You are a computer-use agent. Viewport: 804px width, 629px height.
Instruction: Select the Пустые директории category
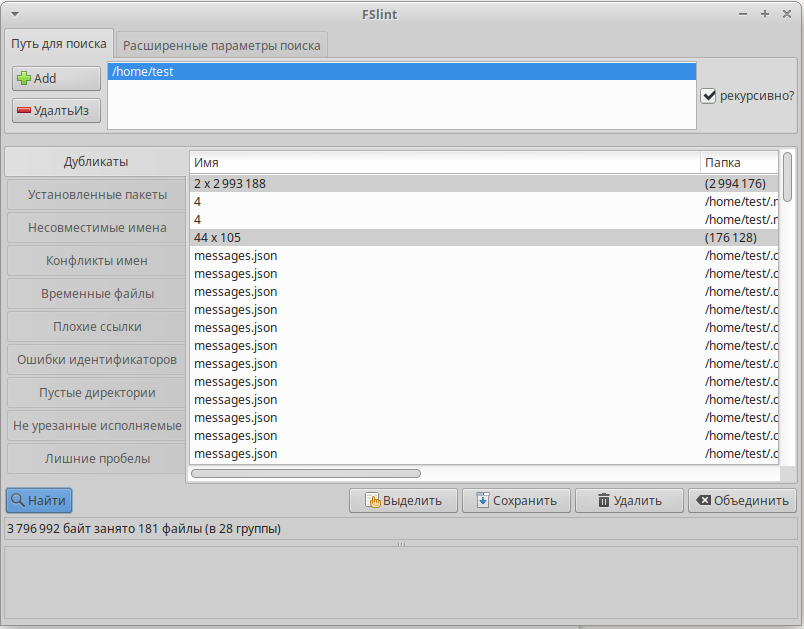pos(97,392)
